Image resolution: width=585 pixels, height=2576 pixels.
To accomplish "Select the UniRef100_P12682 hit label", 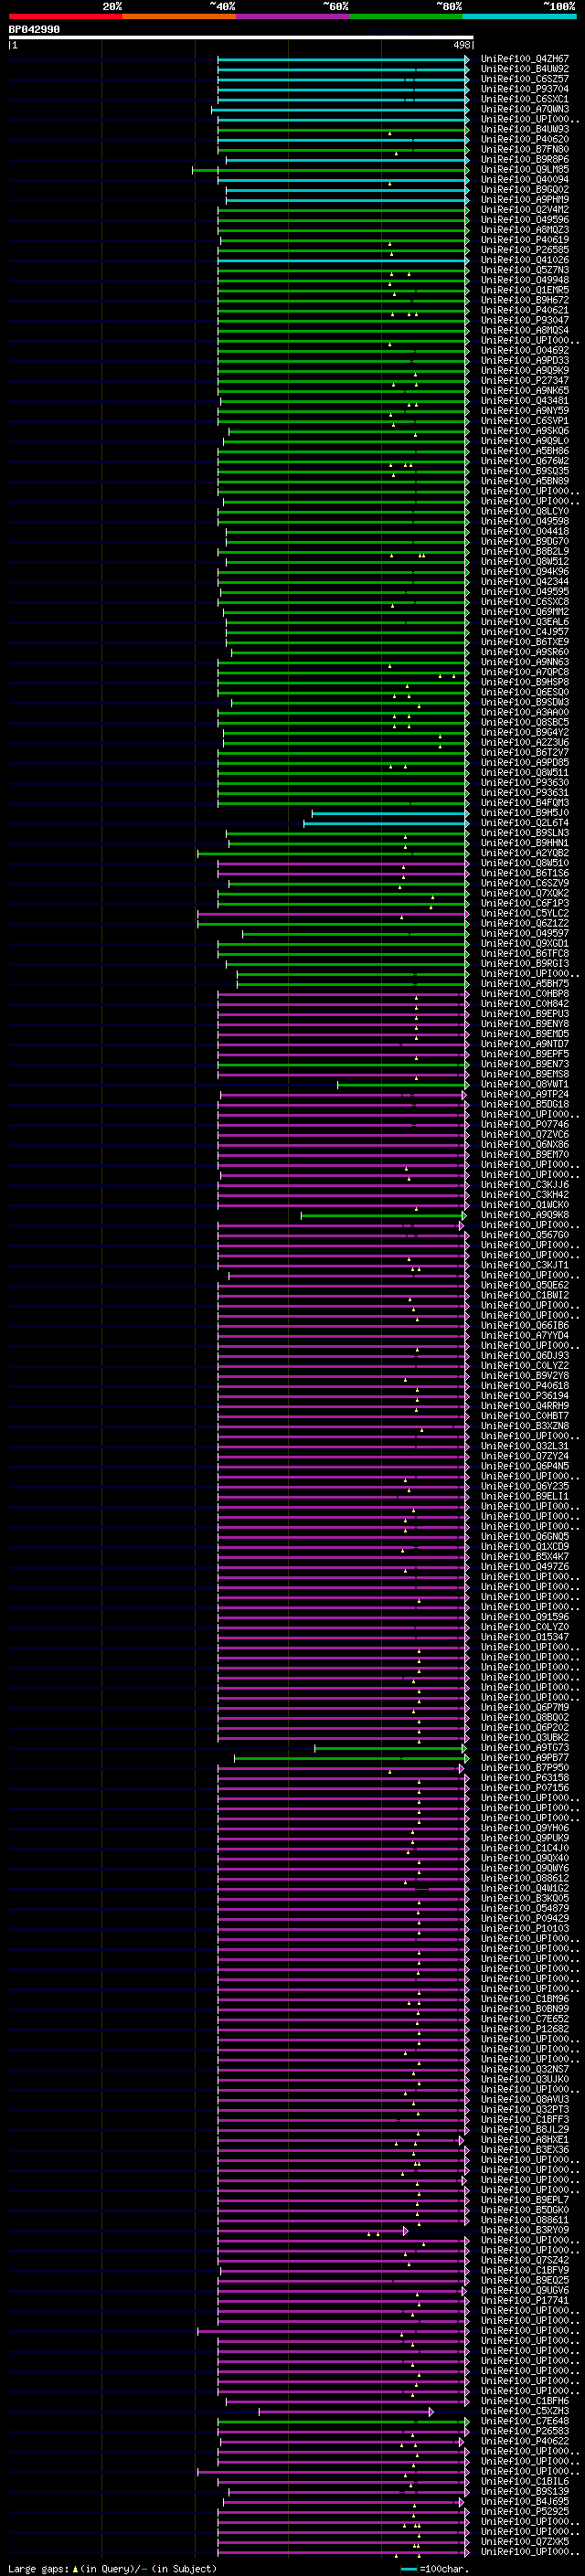I will pyautogui.click(x=525, y=2028).
